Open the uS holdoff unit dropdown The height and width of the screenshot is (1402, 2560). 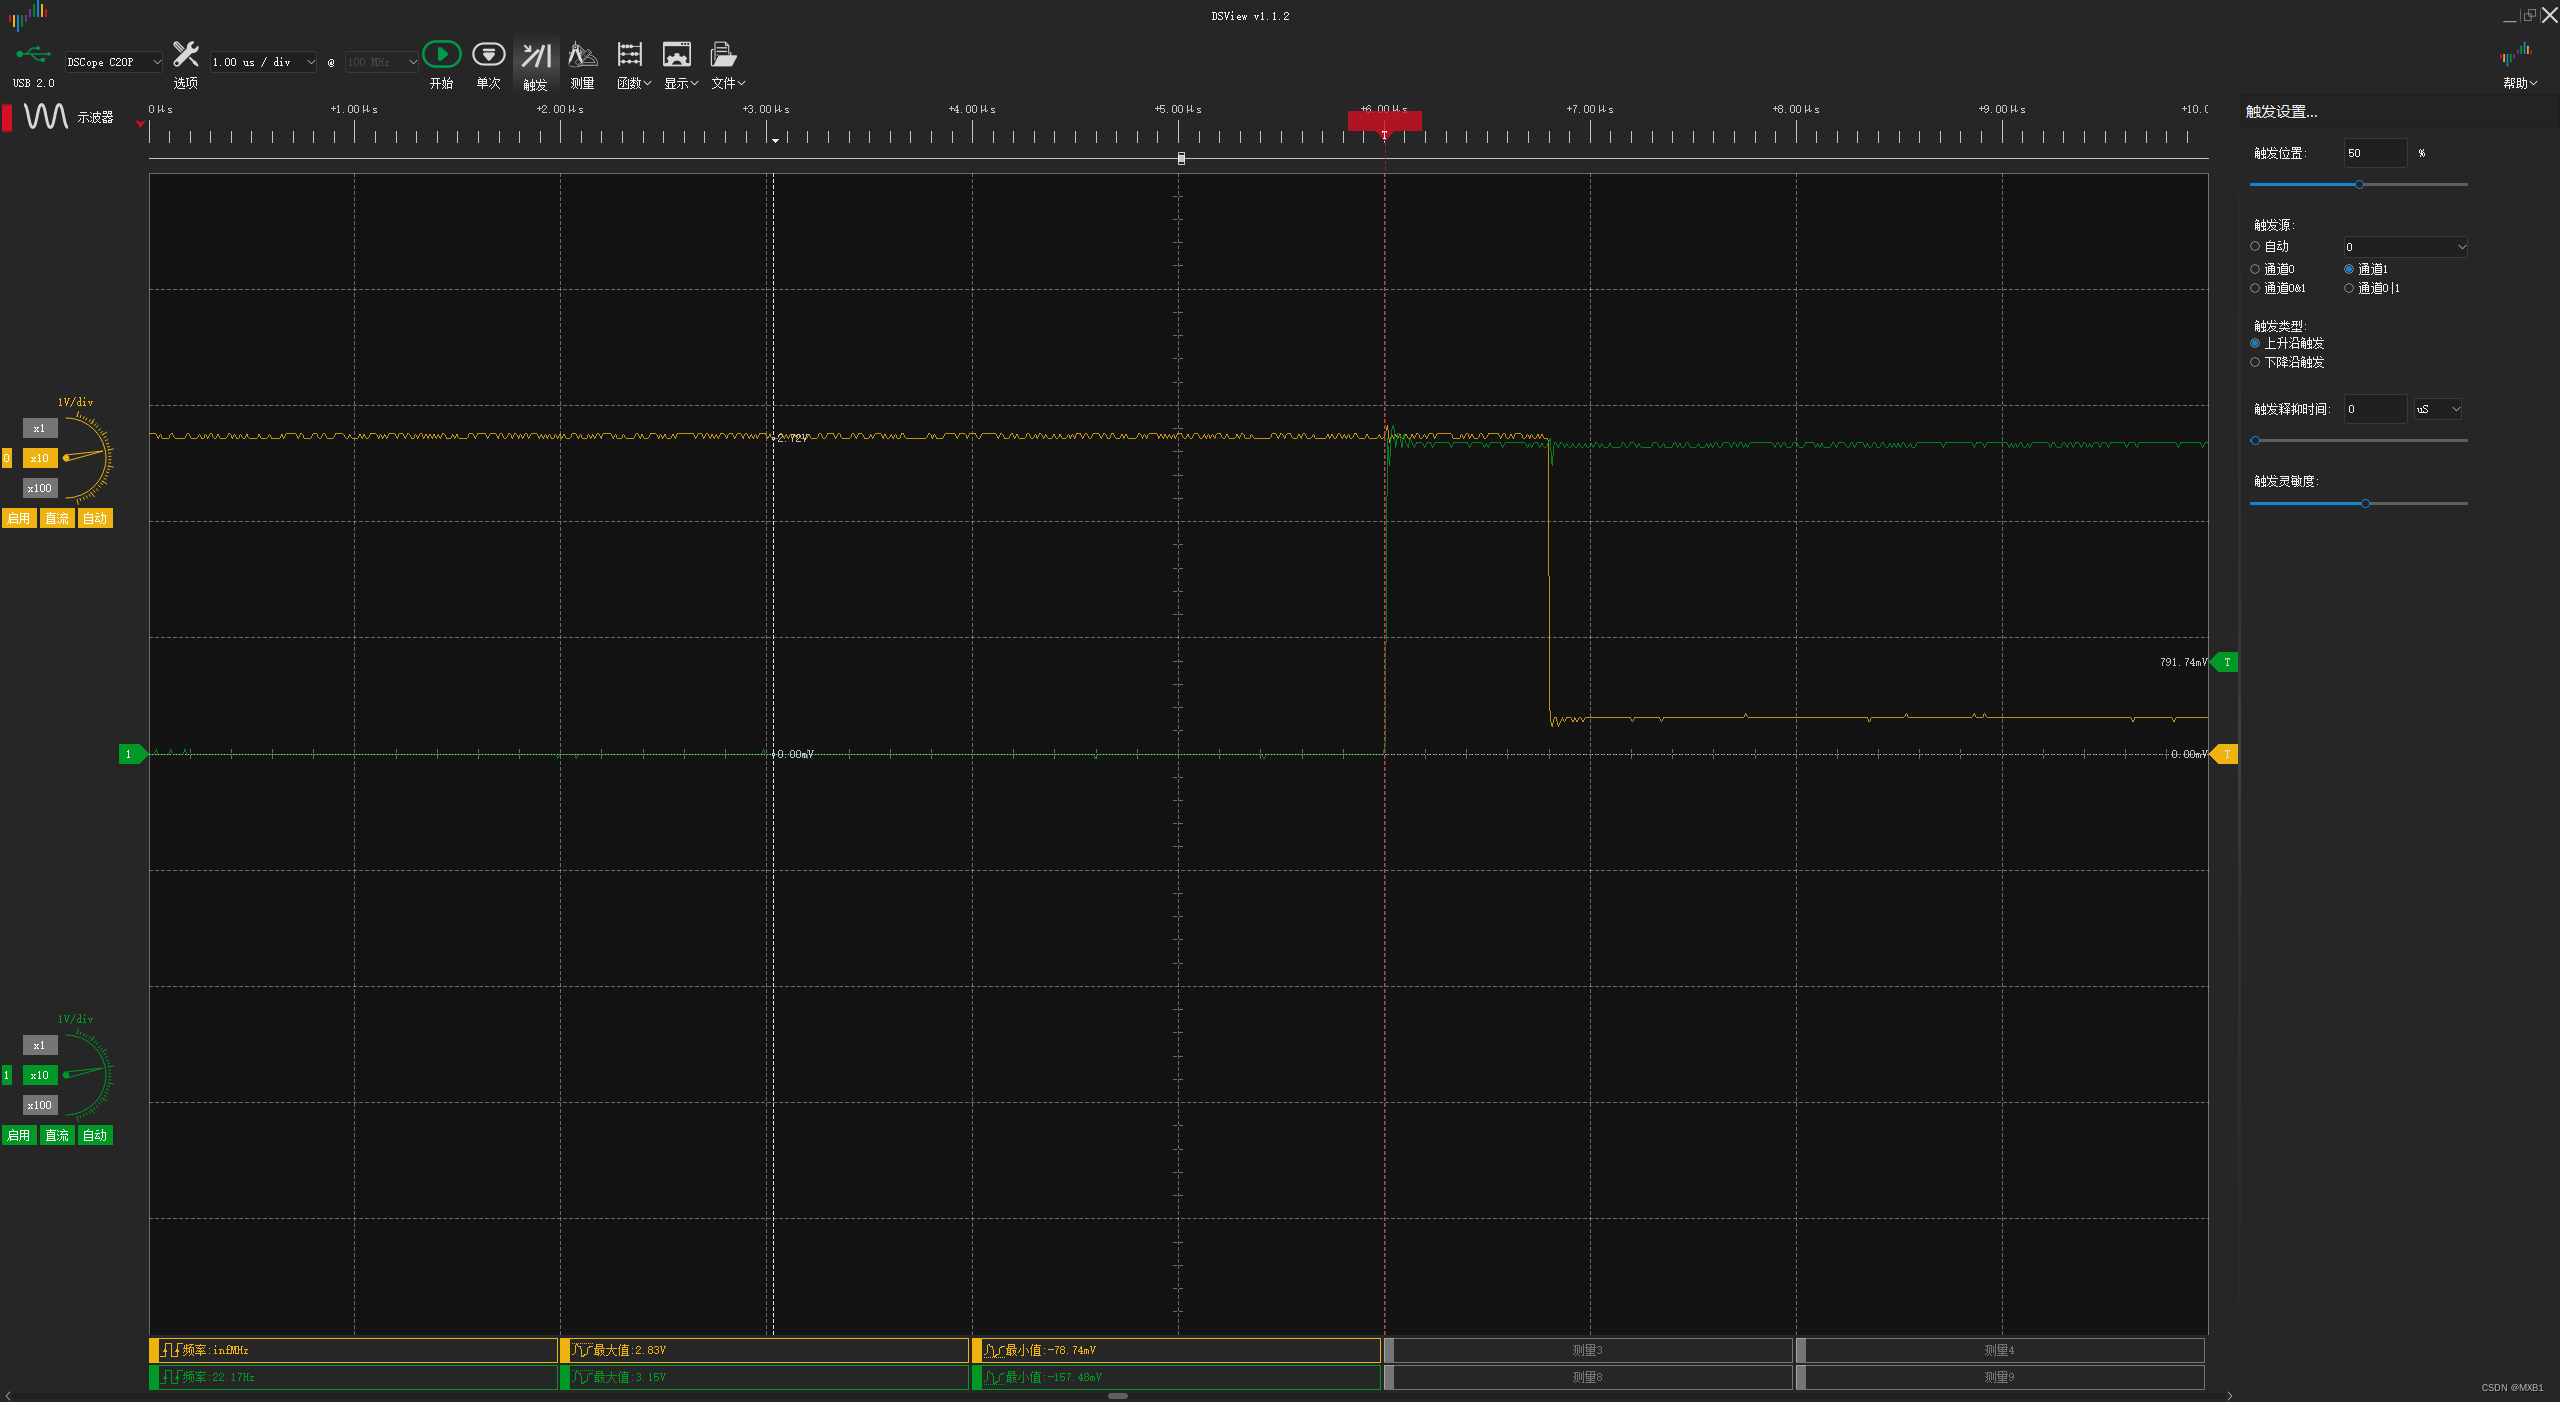2437,409
